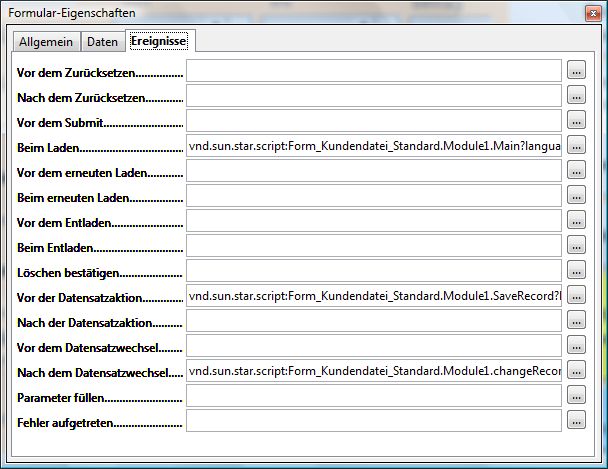Click the ellipsis button for Löschen bestätigen

tap(577, 270)
